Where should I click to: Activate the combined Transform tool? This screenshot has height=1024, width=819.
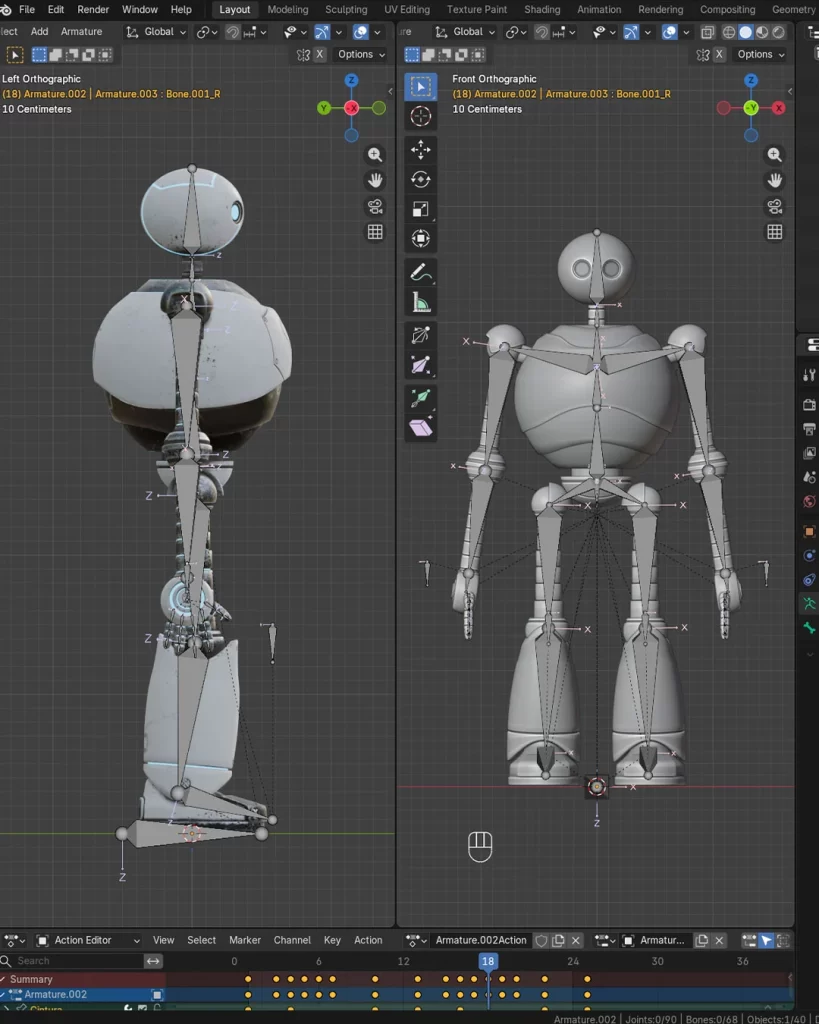pyautogui.click(x=421, y=238)
